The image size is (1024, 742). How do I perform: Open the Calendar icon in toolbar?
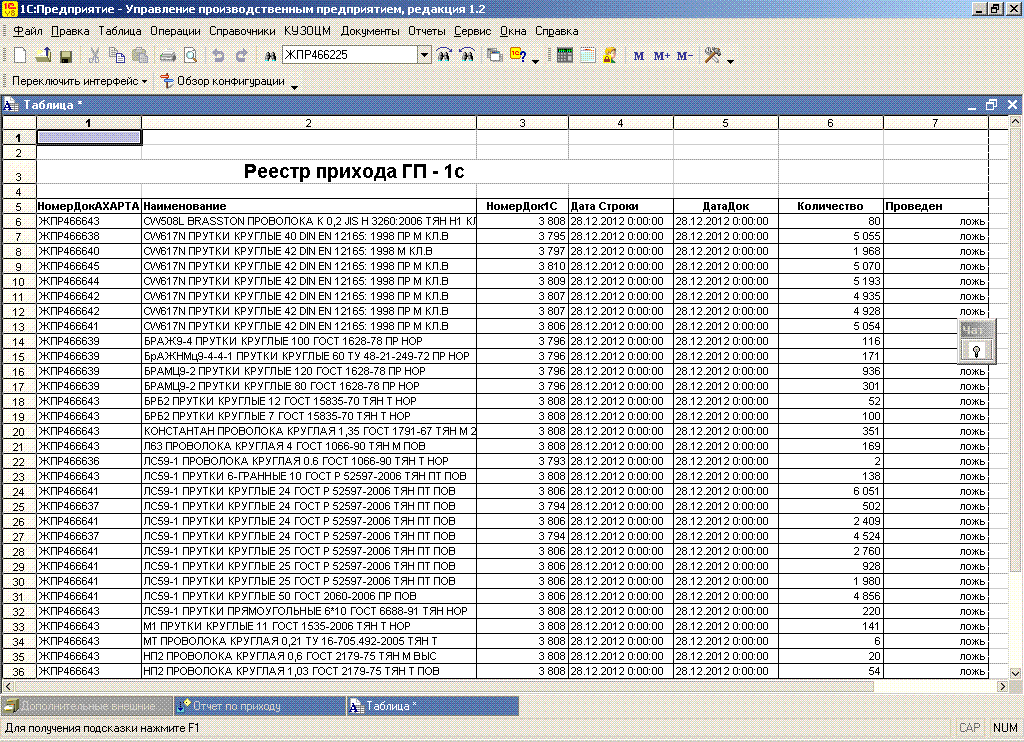[588, 56]
